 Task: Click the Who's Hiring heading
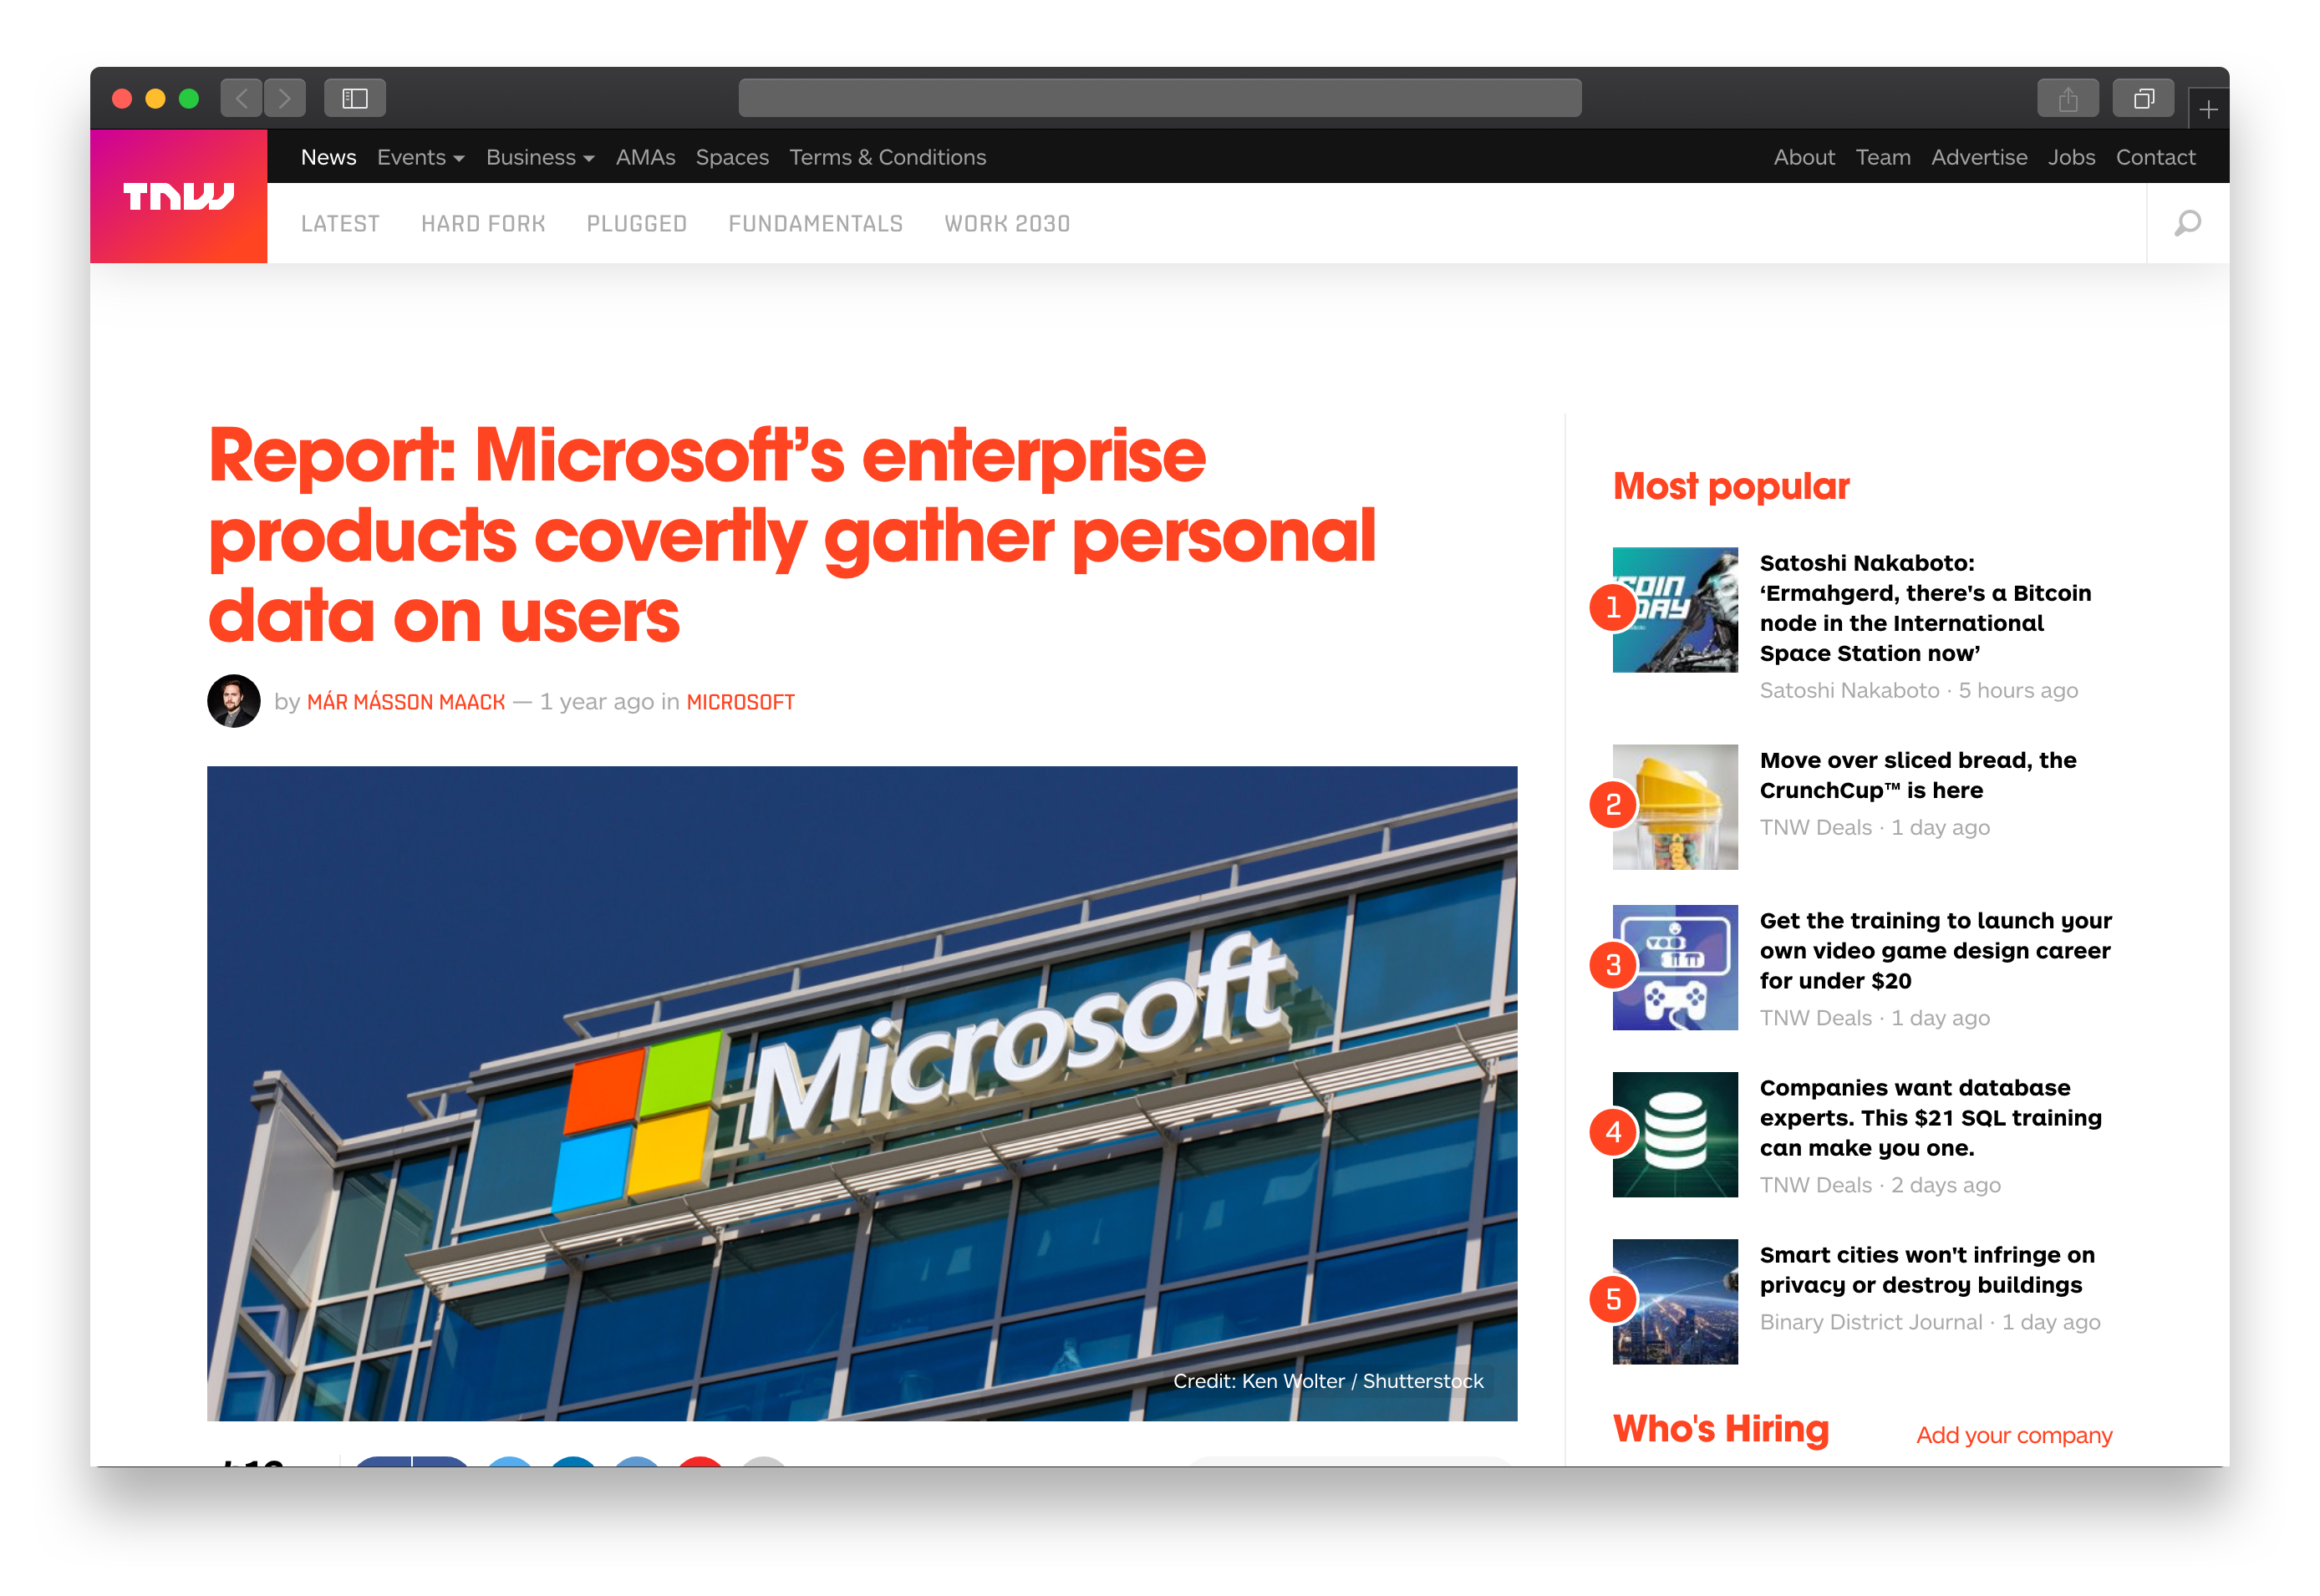tap(1721, 1429)
